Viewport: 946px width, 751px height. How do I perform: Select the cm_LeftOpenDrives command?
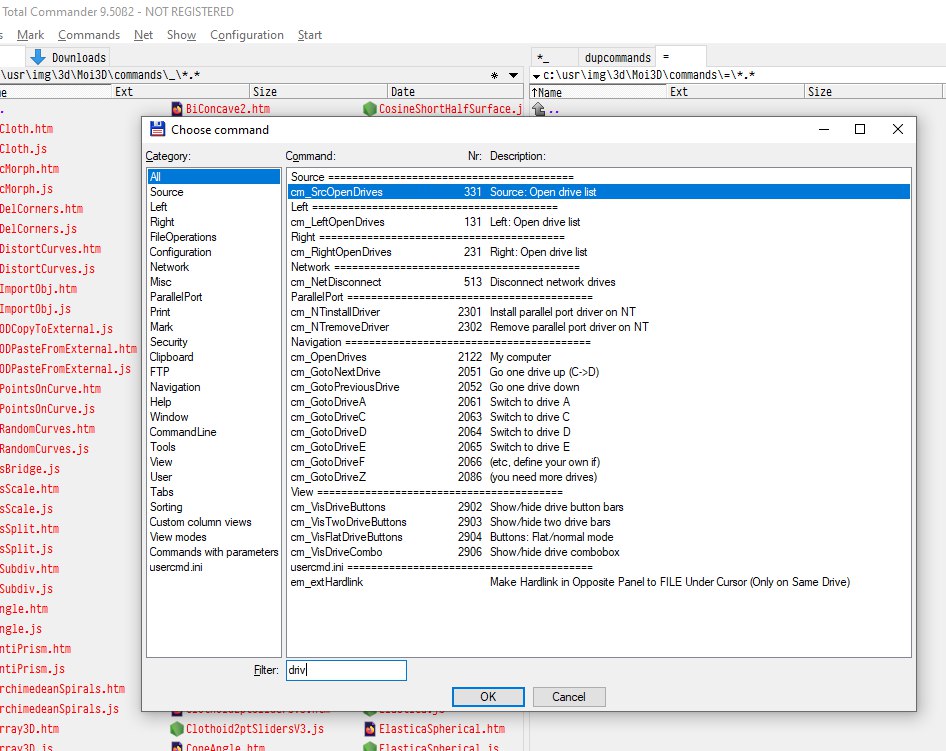(x=598, y=222)
